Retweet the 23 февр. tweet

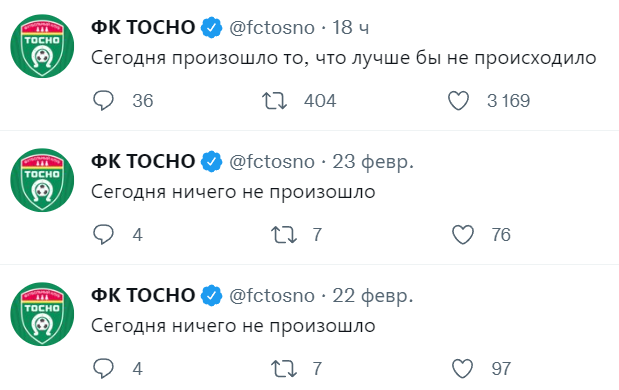284,234
